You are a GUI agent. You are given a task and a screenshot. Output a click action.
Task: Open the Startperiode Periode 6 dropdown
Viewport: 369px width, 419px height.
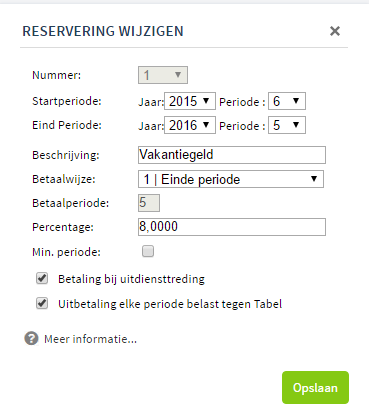[x=287, y=101]
